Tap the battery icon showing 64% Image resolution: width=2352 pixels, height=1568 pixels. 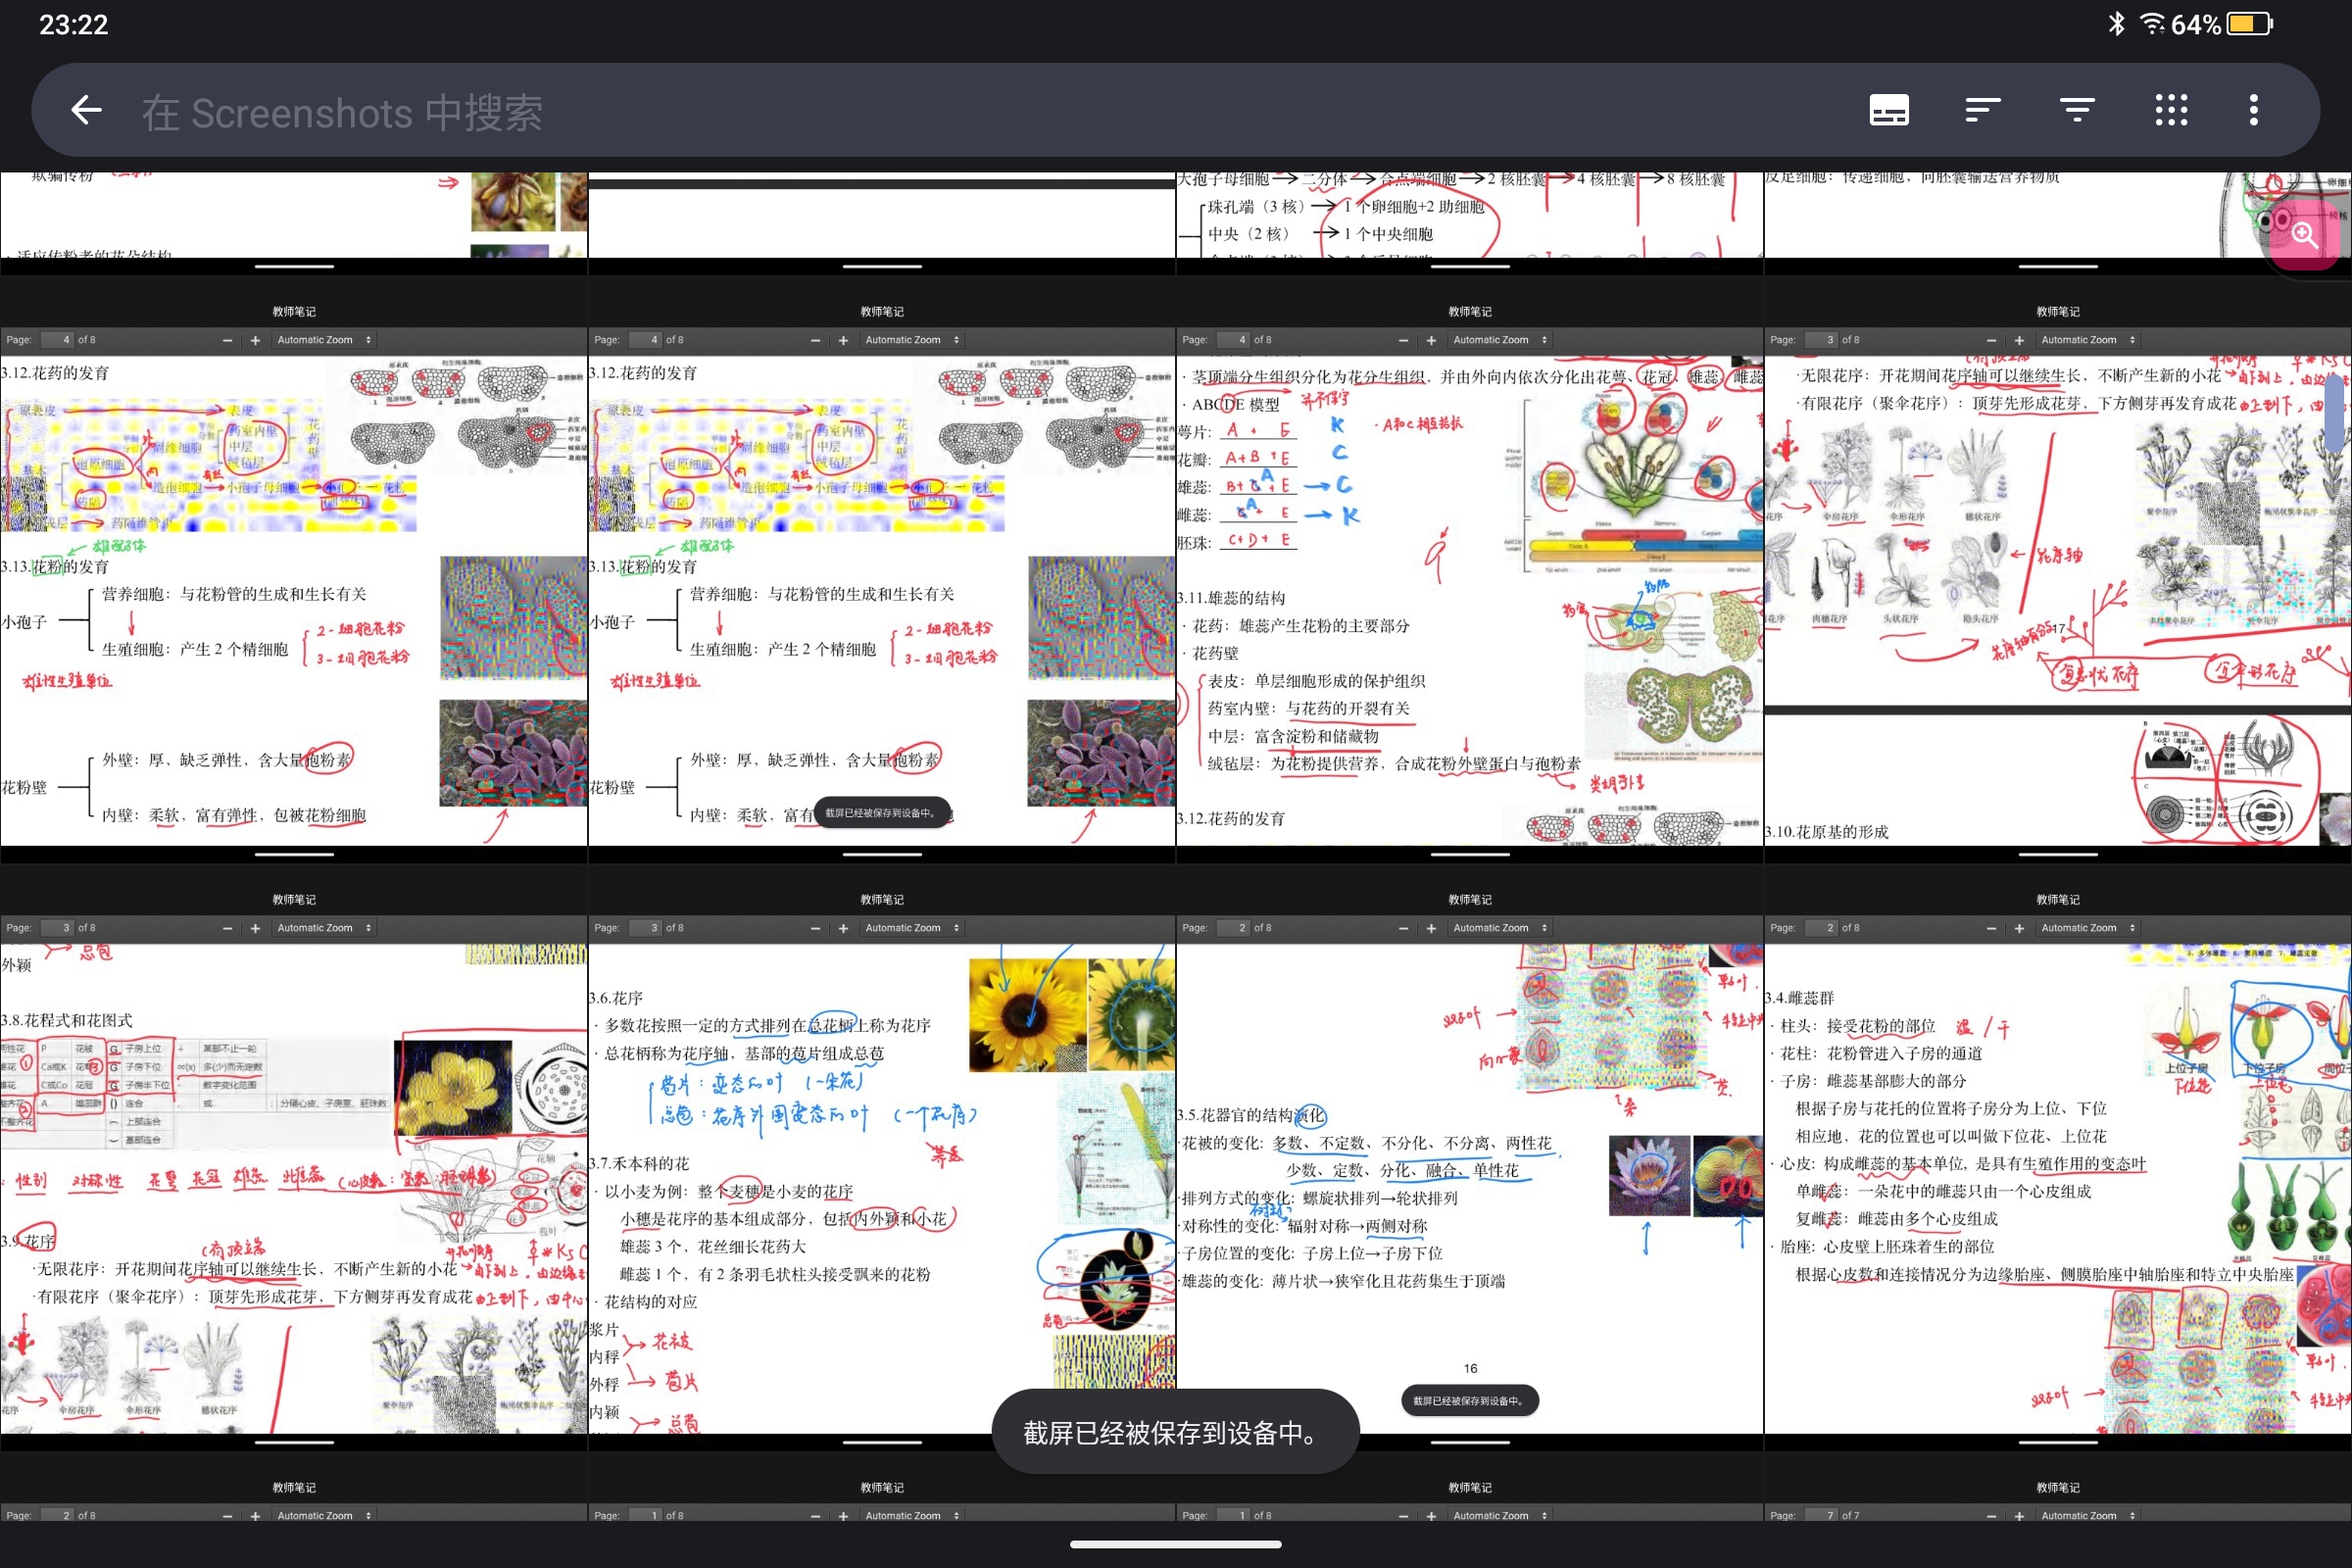pyautogui.click(x=2249, y=24)
